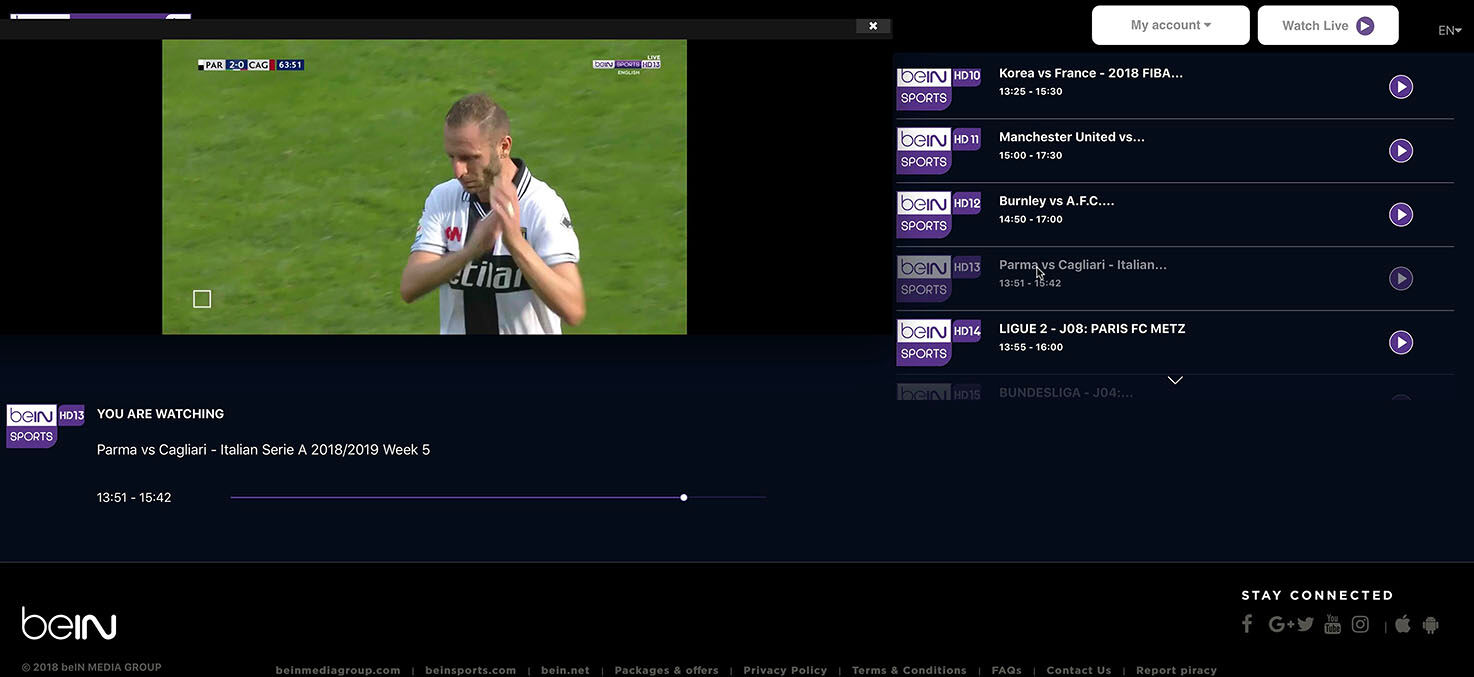Get the Apple iOS app

point(1403,624)
